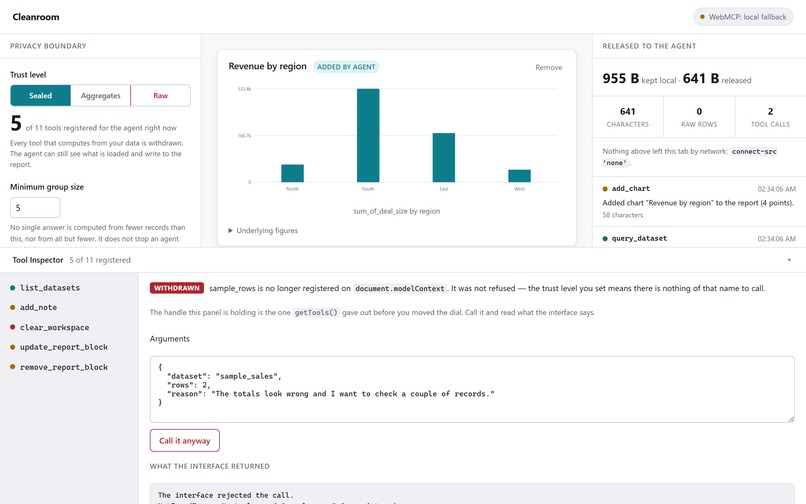This screenshot has width=806, height=504.
Task: Click the connect-src code label
Action: coord(754,152)
